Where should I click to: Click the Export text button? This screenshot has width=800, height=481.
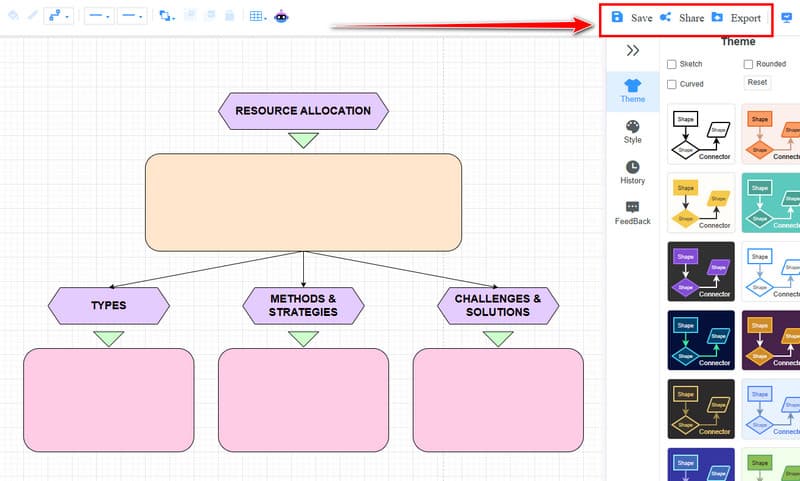745,18
